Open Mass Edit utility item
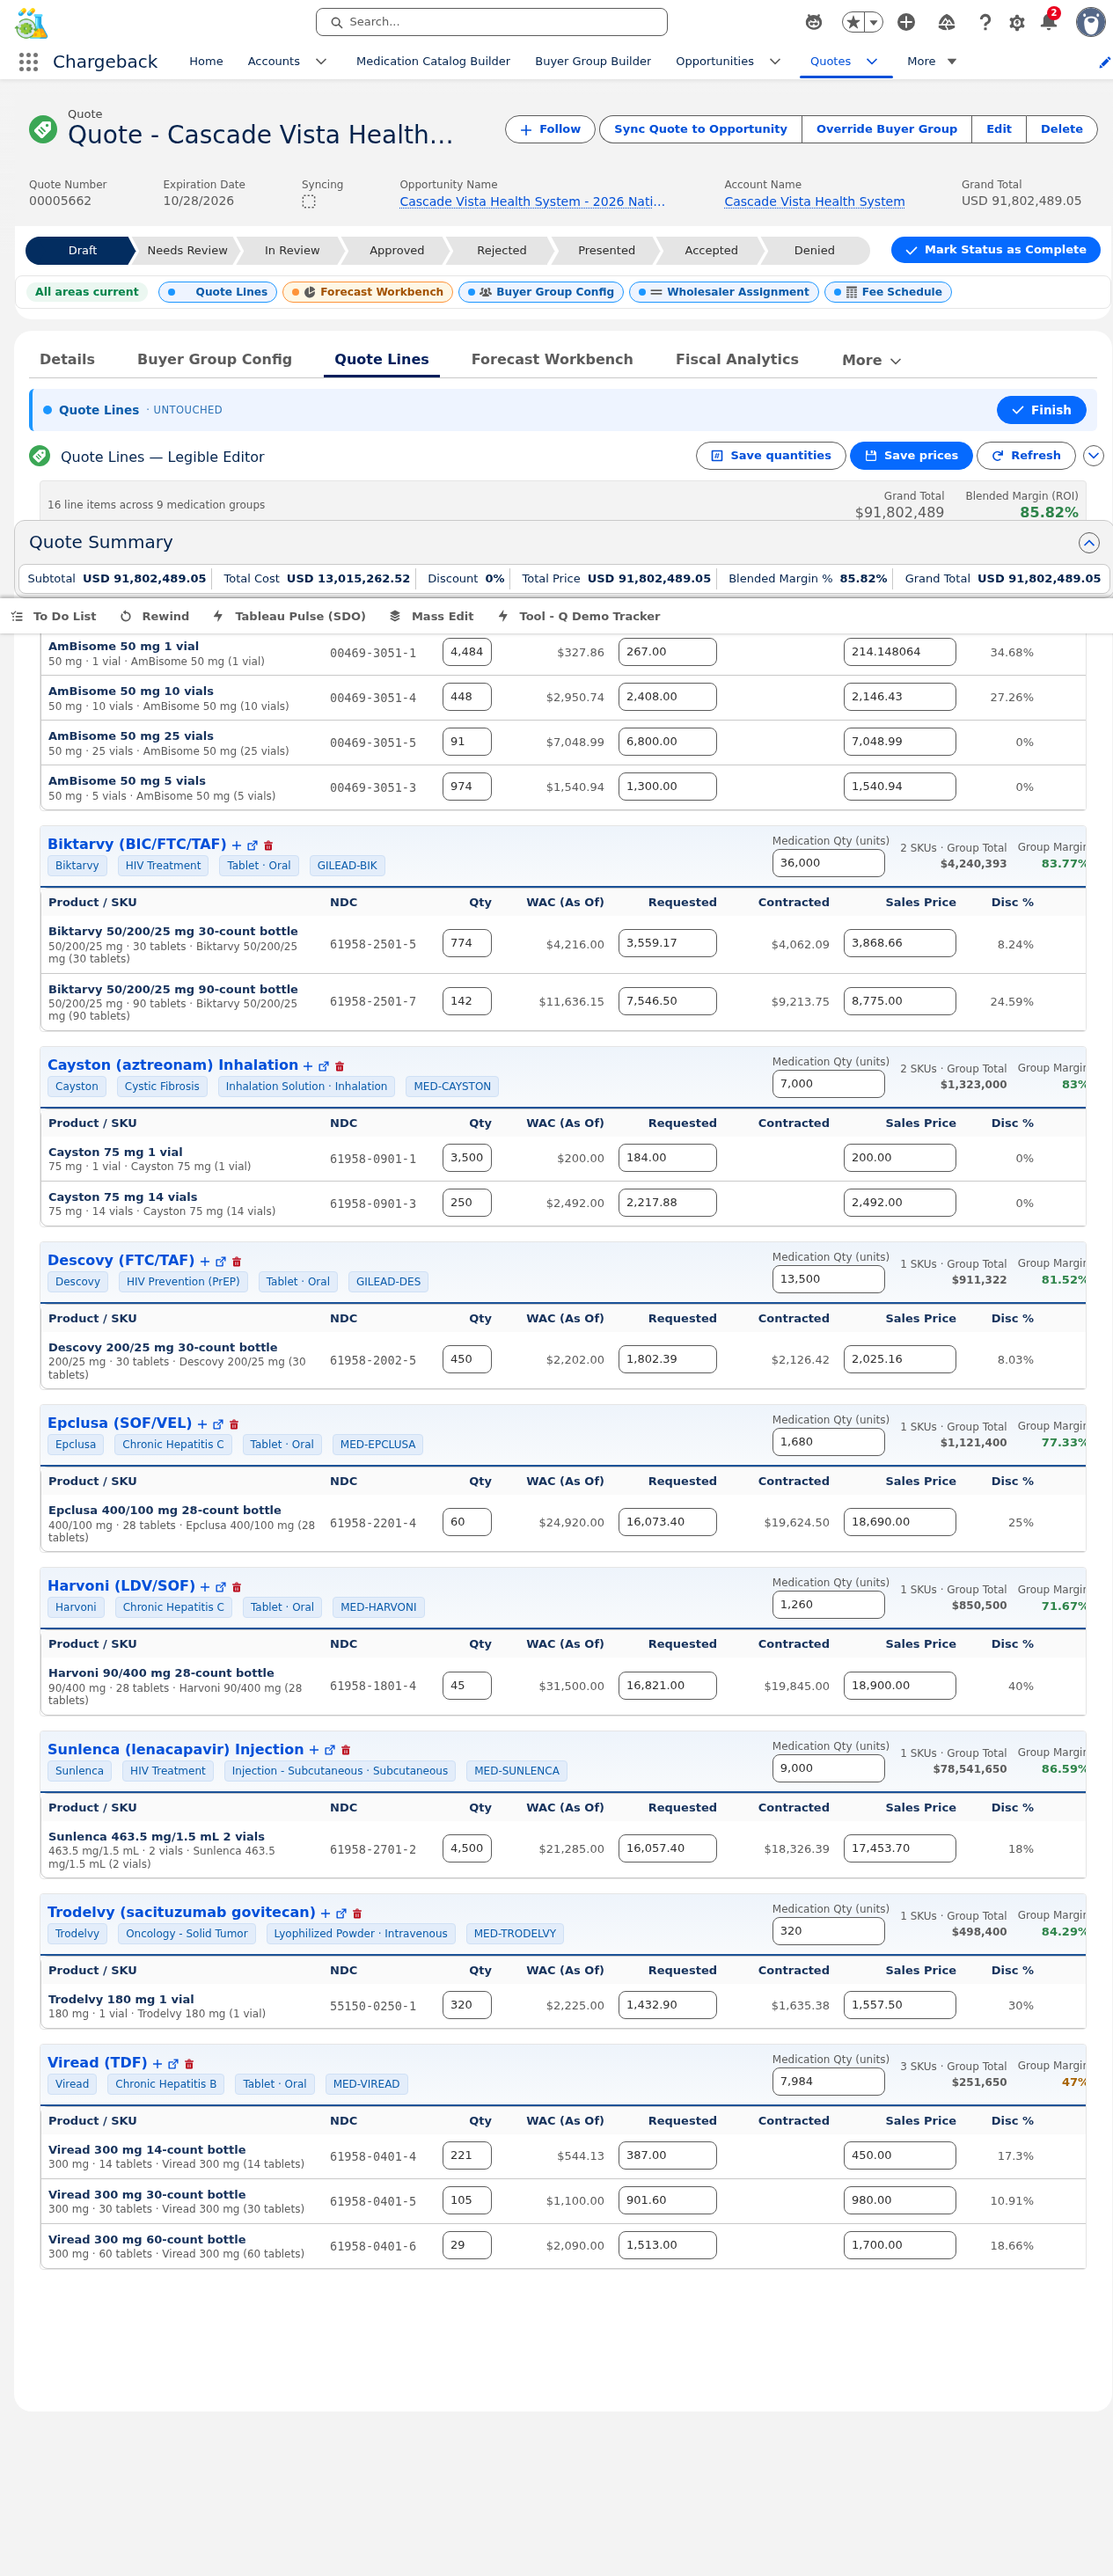 pyautogui.click(x=432, y=617)
